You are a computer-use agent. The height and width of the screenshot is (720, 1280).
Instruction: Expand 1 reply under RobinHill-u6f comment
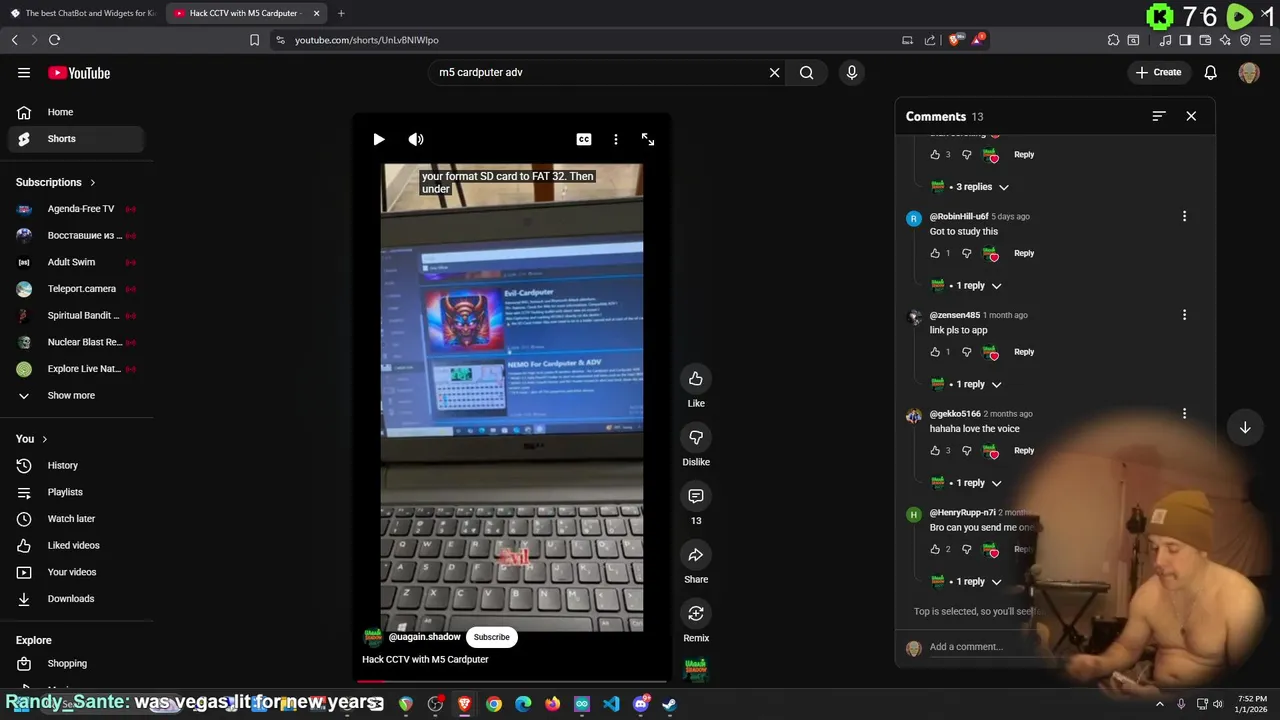[x=967, y=285]
